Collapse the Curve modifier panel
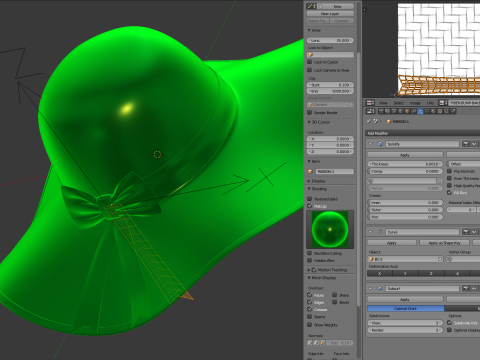The image size is (480, 360). 370,232
